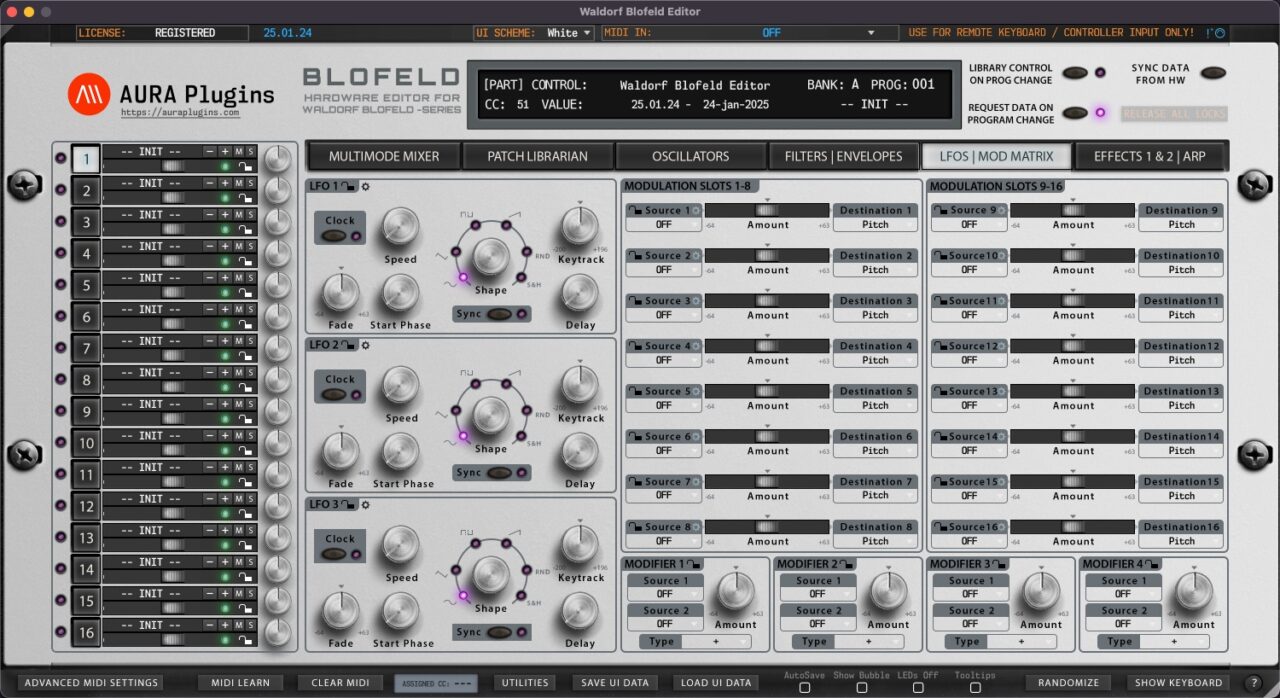Viewport: 1280px width, 698px height.
Task: Open LFO 1 settings via its gear icon
Action: tap(363, 184)
